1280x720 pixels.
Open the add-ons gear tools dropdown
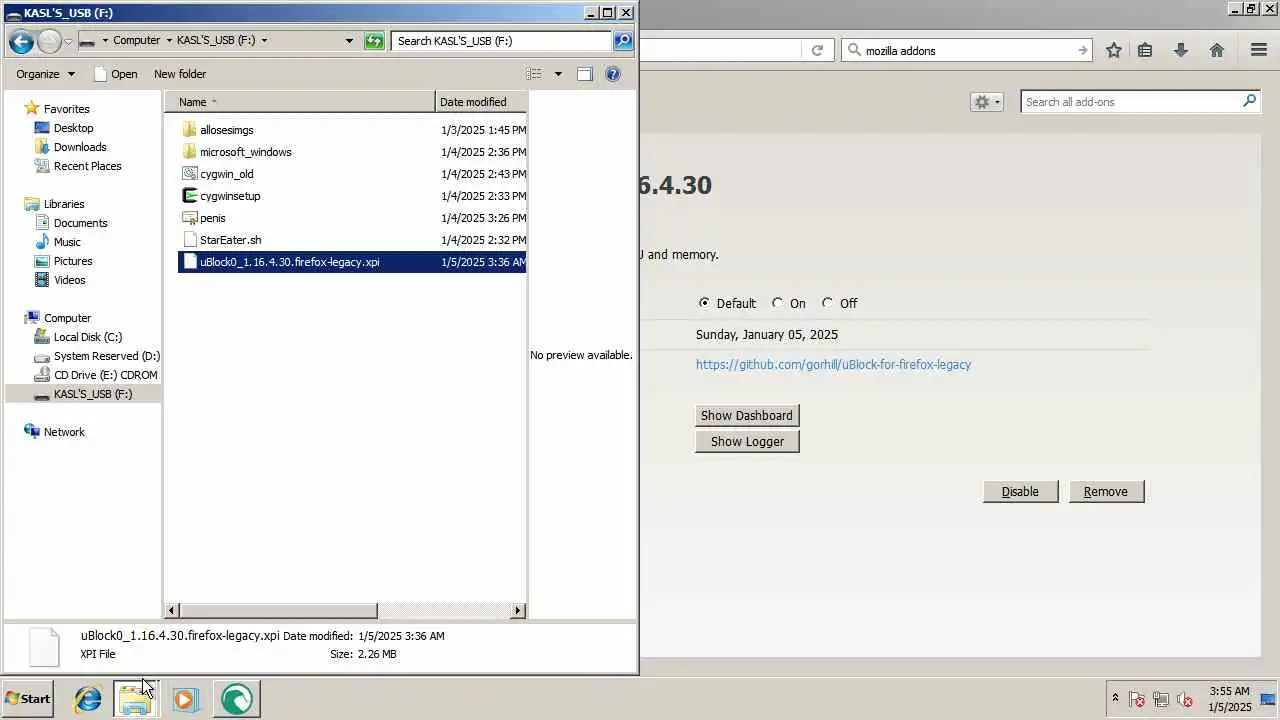tap(986, 102)
